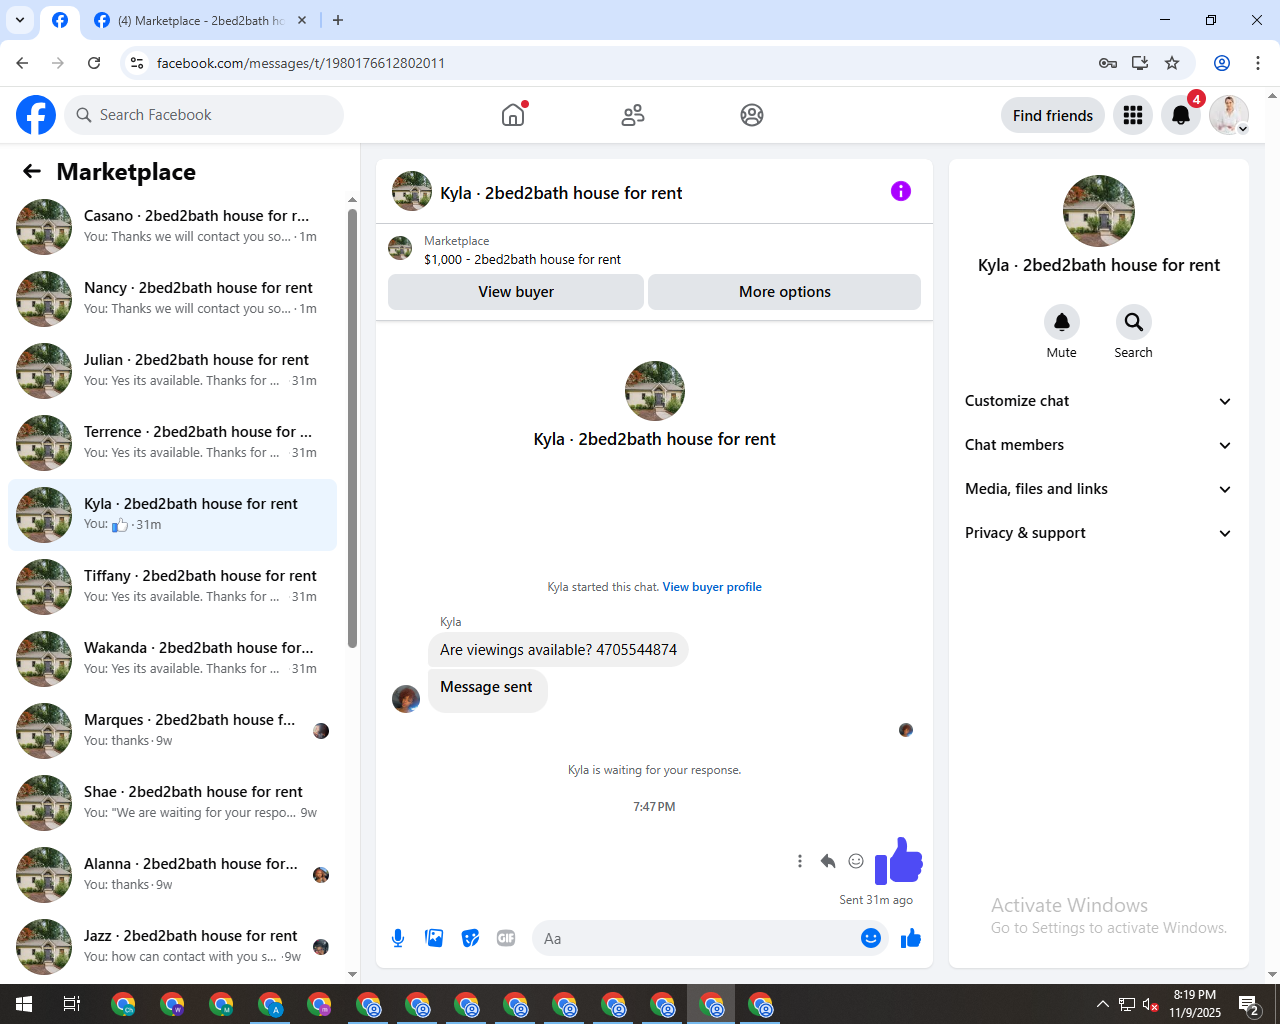Click the listing thumbnail in Marketplace banner

click(x=400, y=248)
